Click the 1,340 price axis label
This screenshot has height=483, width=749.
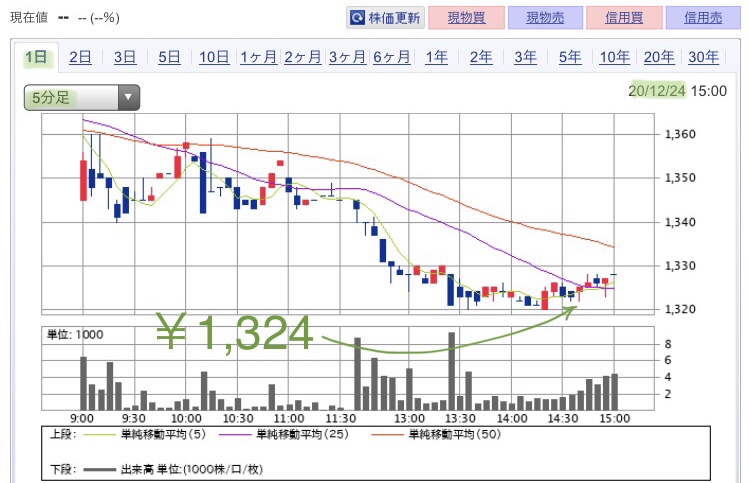(680, 222)
